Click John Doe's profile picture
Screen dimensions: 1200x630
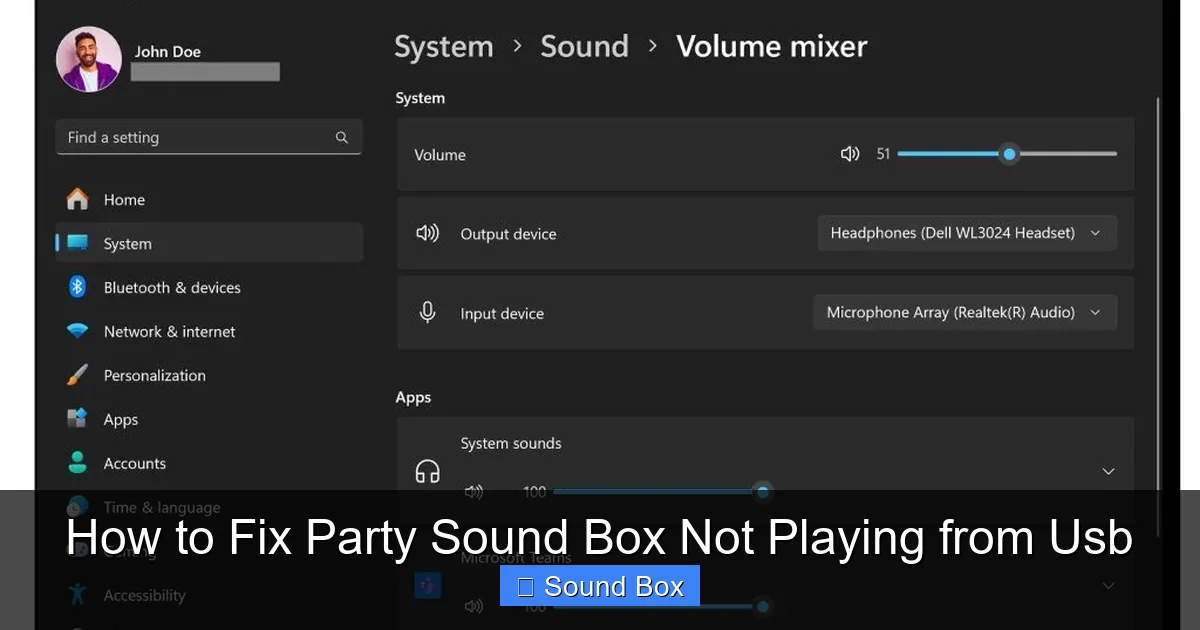click(x=88, y=59)
